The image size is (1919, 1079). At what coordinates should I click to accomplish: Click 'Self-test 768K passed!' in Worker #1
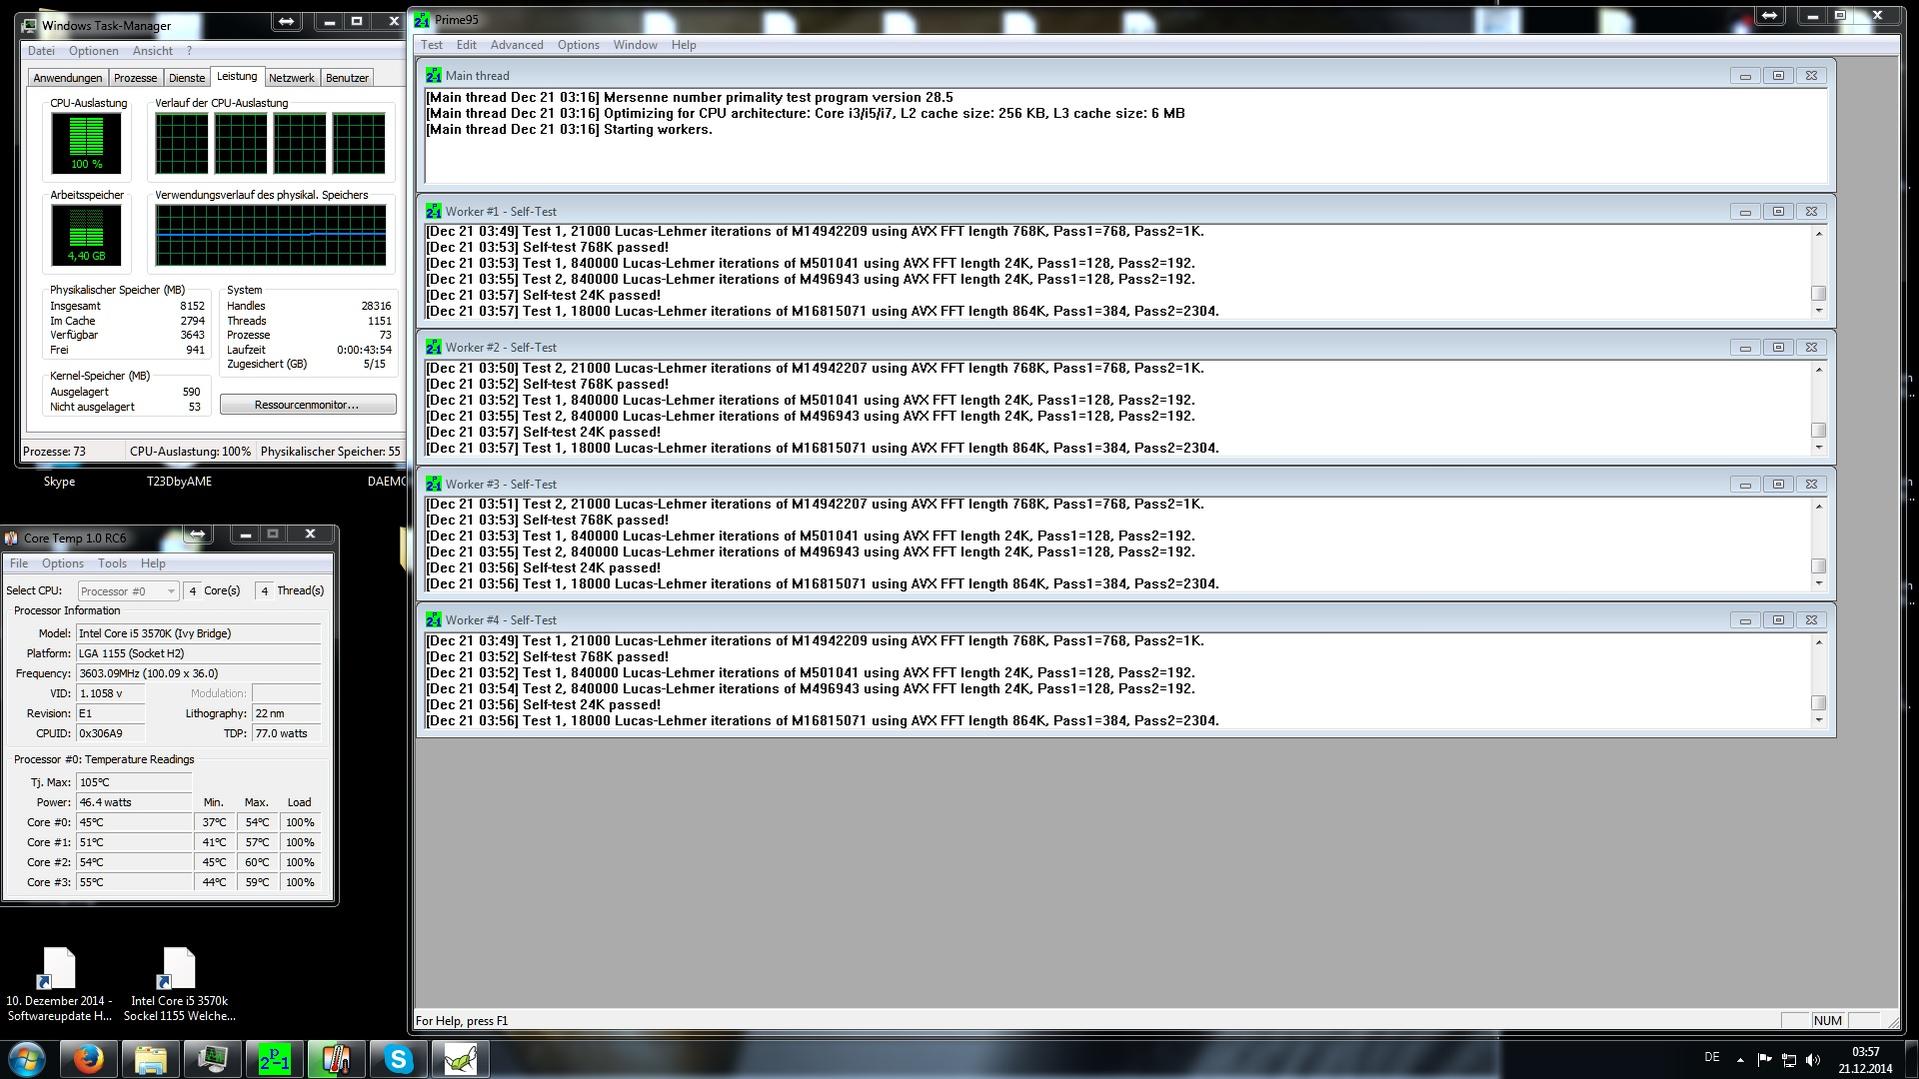(596, 247)
